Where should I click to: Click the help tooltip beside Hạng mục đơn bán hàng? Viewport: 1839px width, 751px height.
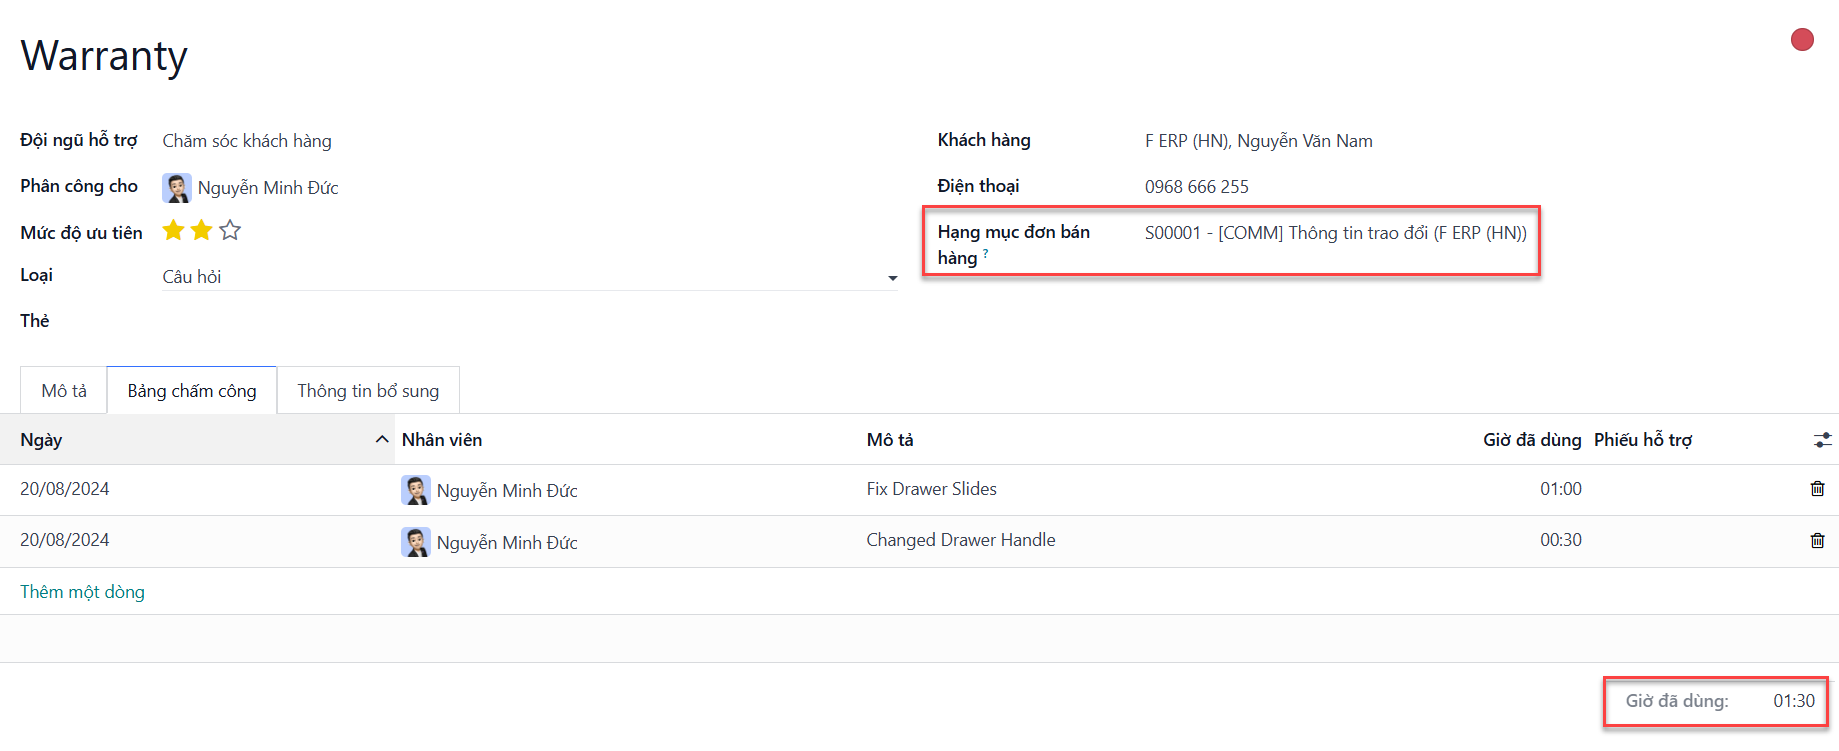pos(986,254)
